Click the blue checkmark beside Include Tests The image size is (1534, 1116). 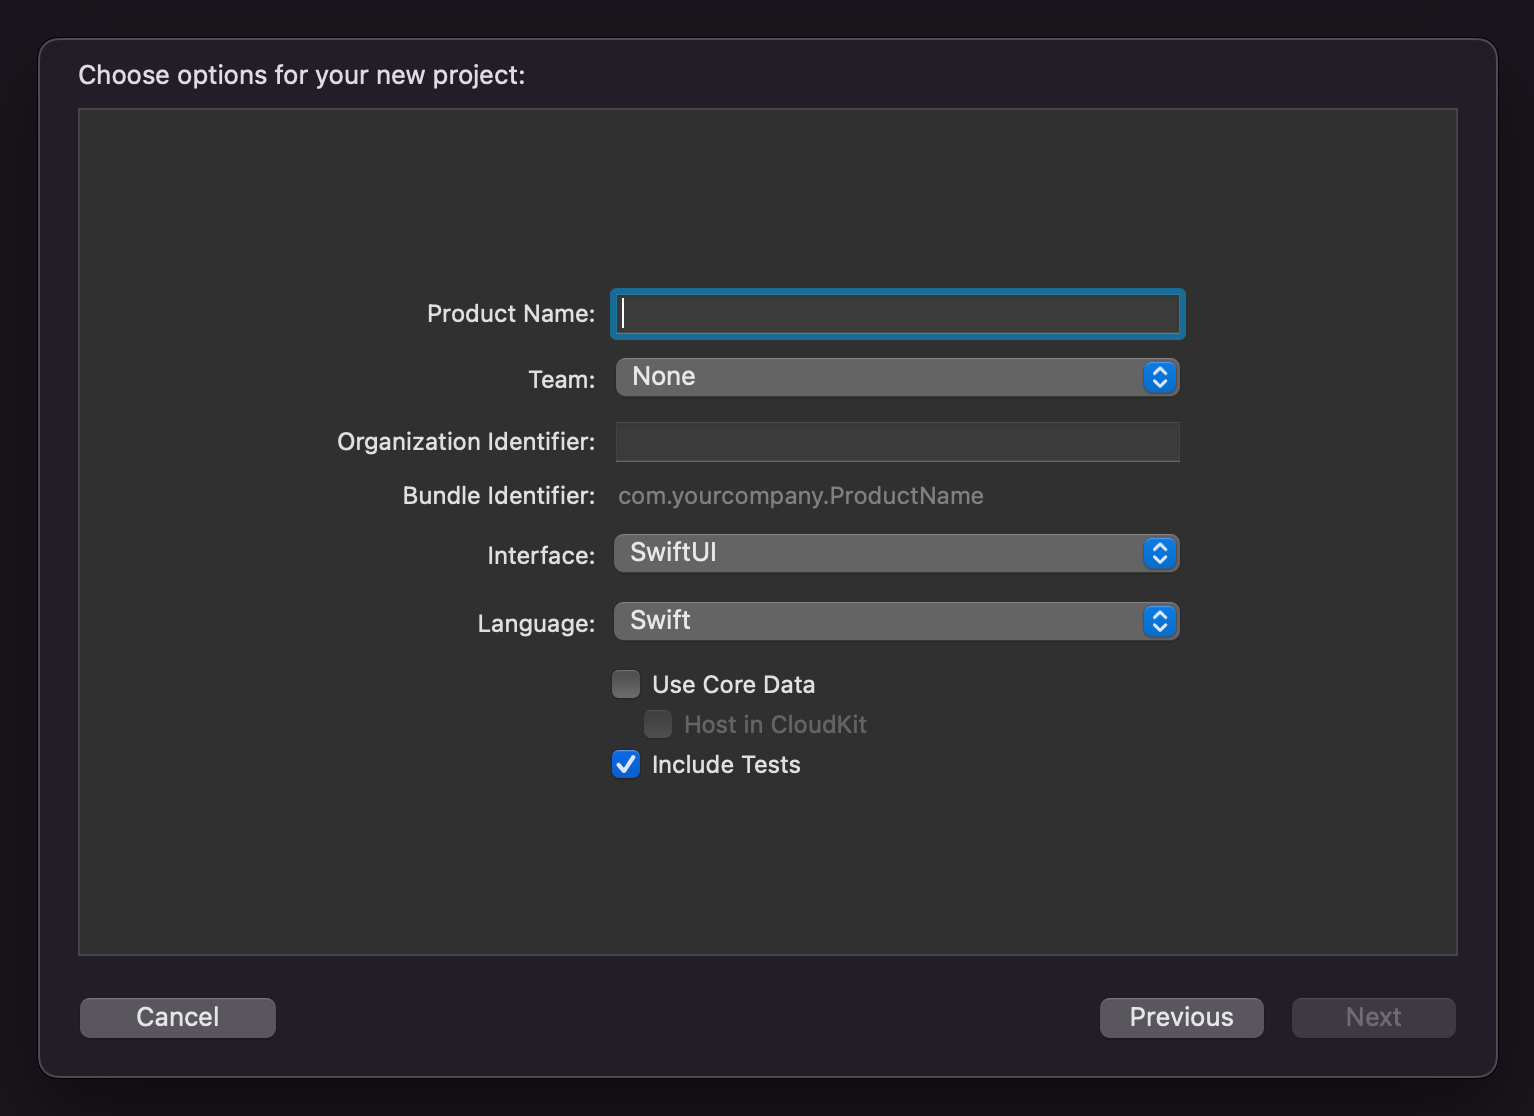pos(626,764)
